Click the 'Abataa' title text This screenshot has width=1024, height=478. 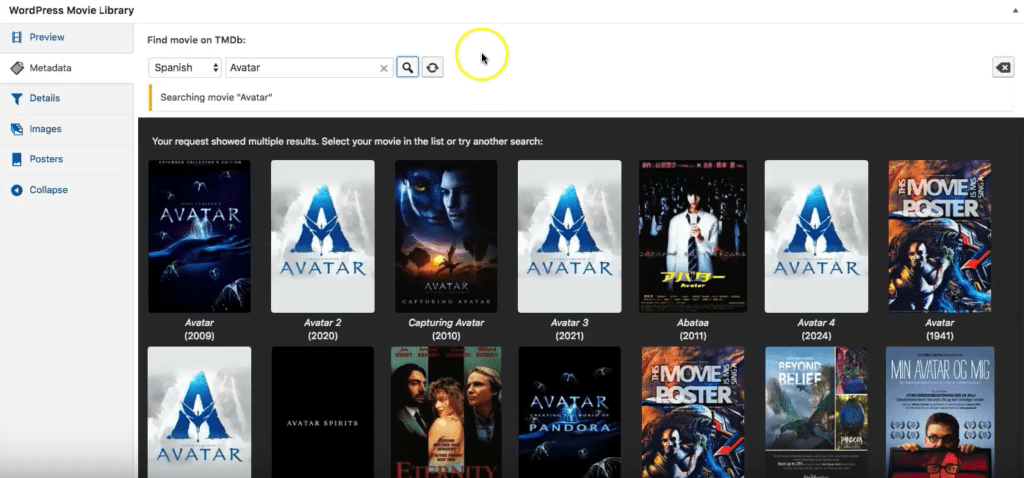(x=693, y=323)
